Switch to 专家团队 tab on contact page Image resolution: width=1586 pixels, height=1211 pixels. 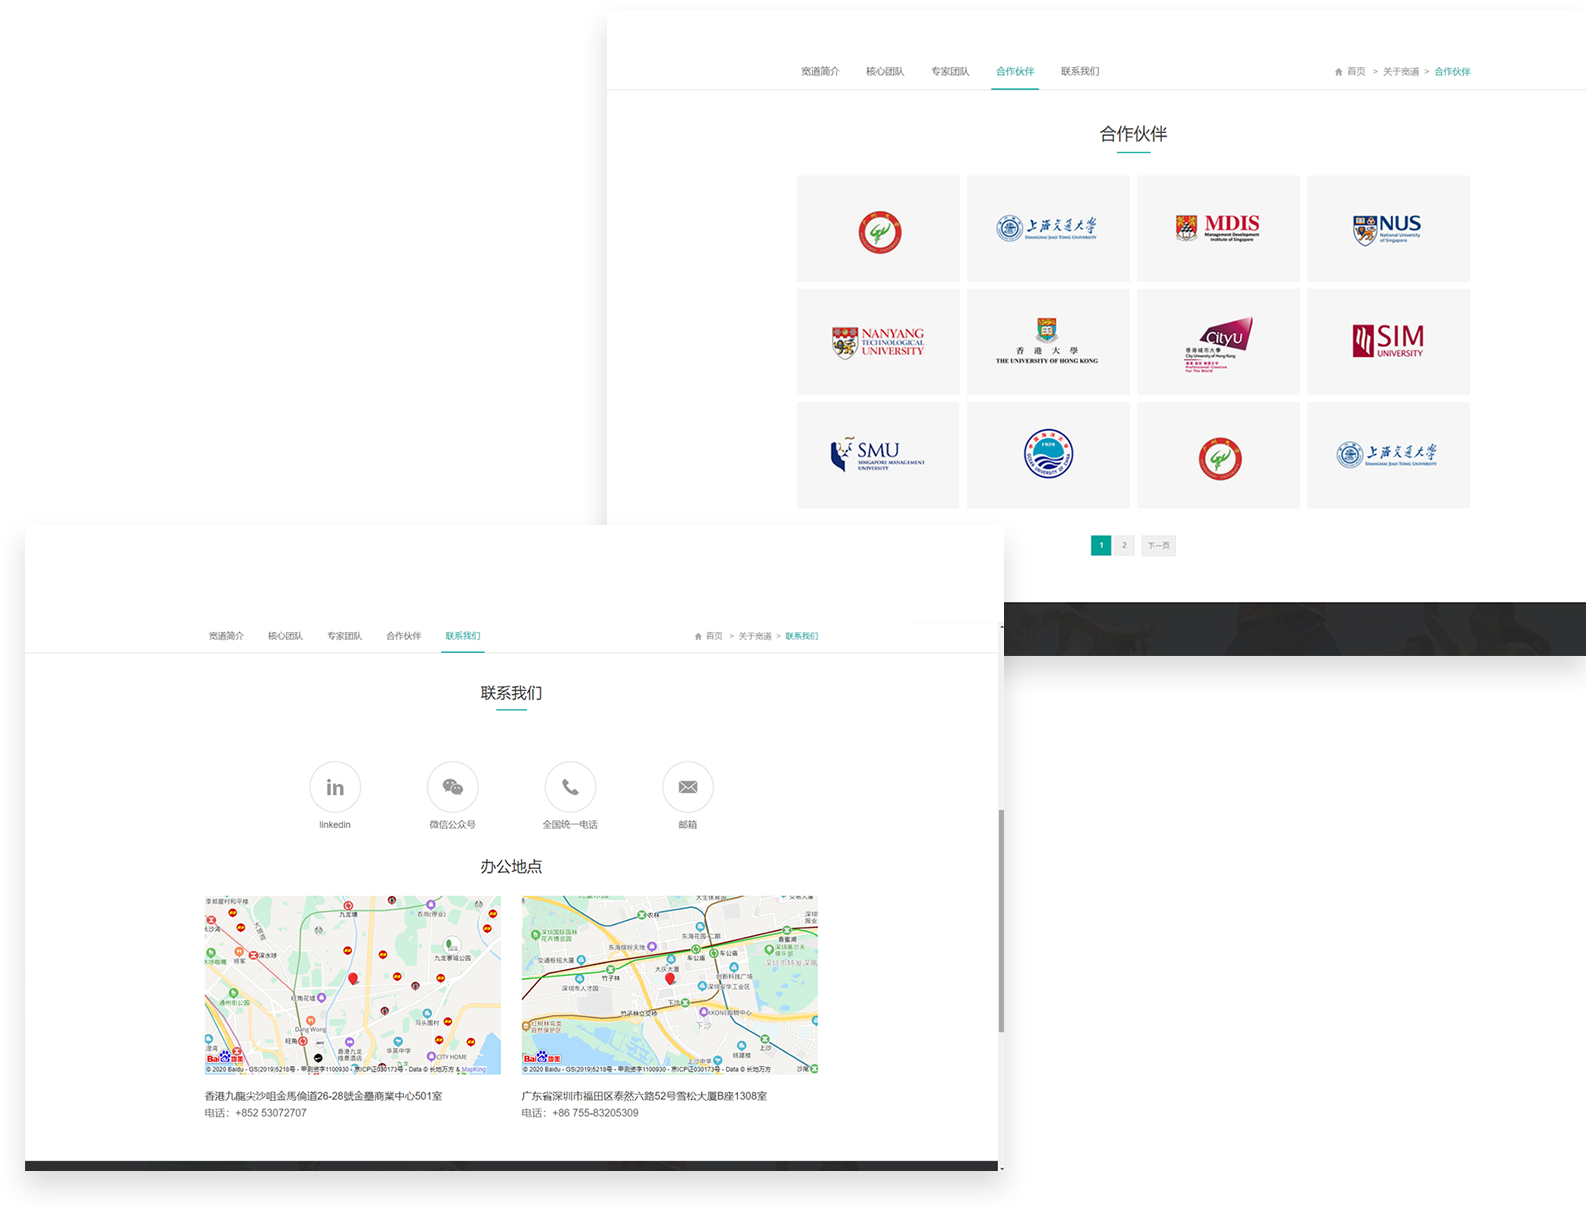click(x=344, y=636)
